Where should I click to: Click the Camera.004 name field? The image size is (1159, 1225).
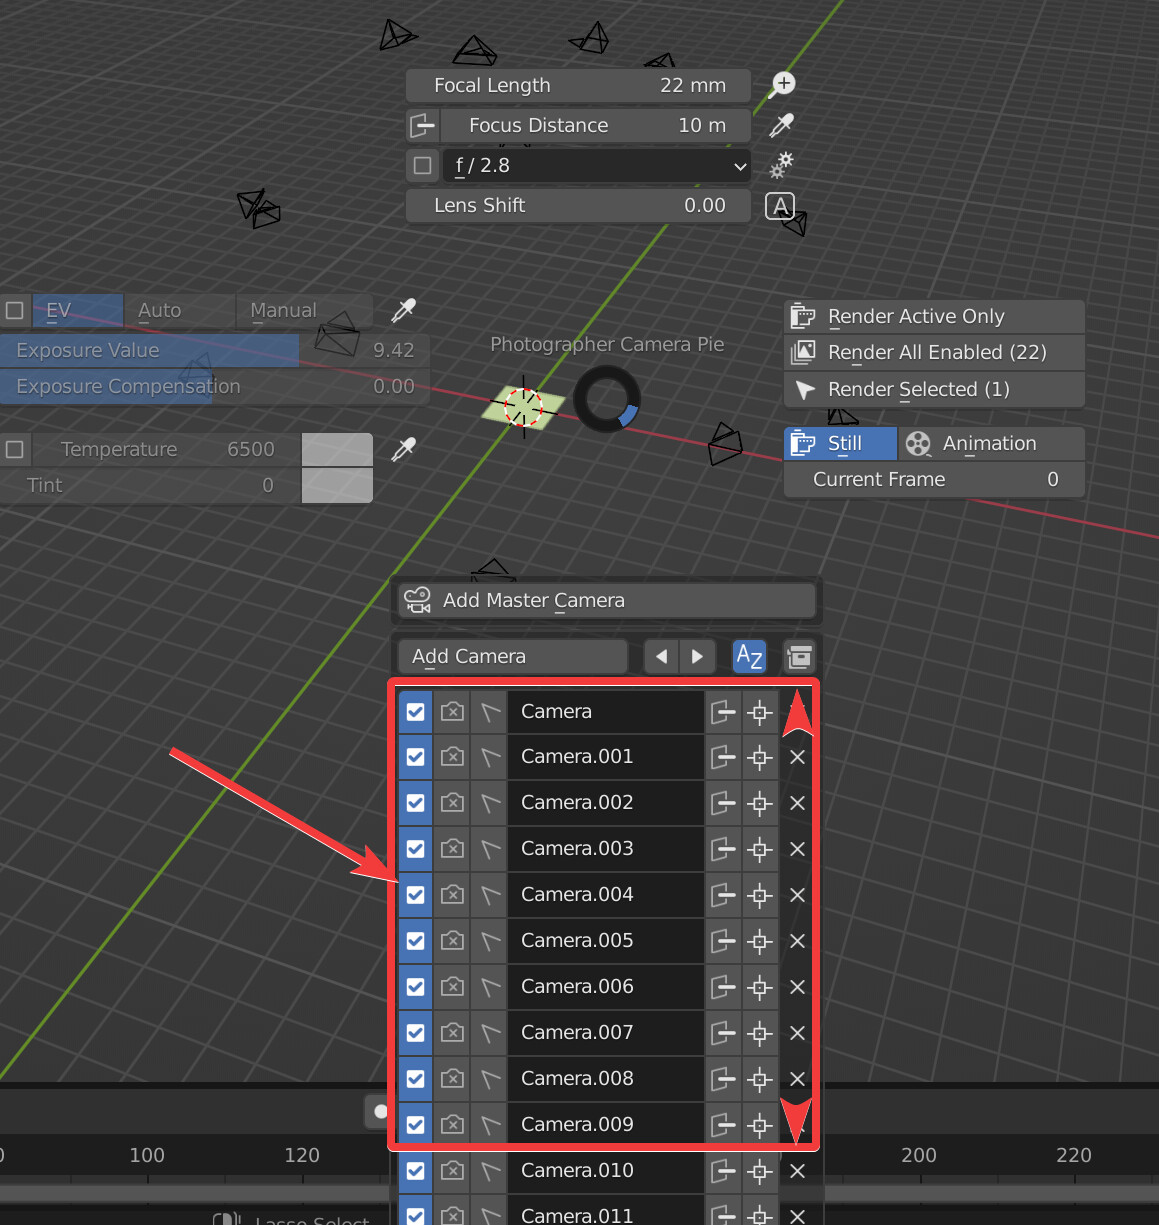605,895
